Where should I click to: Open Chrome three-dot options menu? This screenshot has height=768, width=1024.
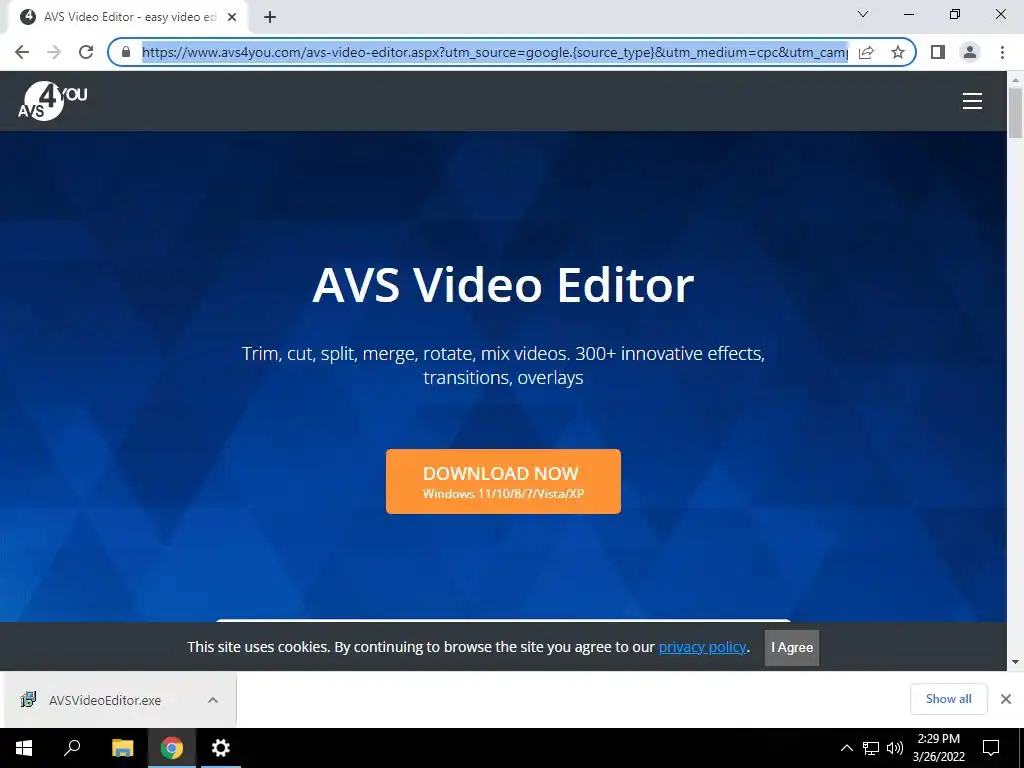(x=1002, y=52)
